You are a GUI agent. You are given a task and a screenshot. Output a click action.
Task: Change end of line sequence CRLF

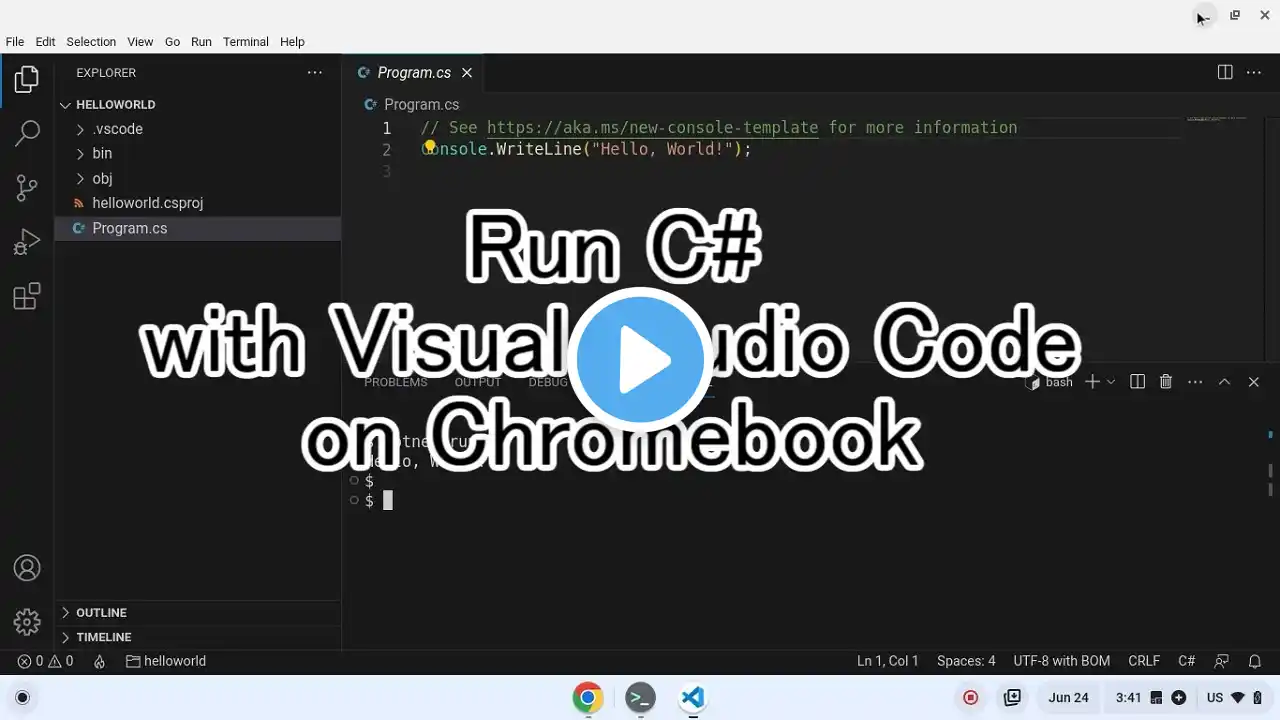point(1144,661)
